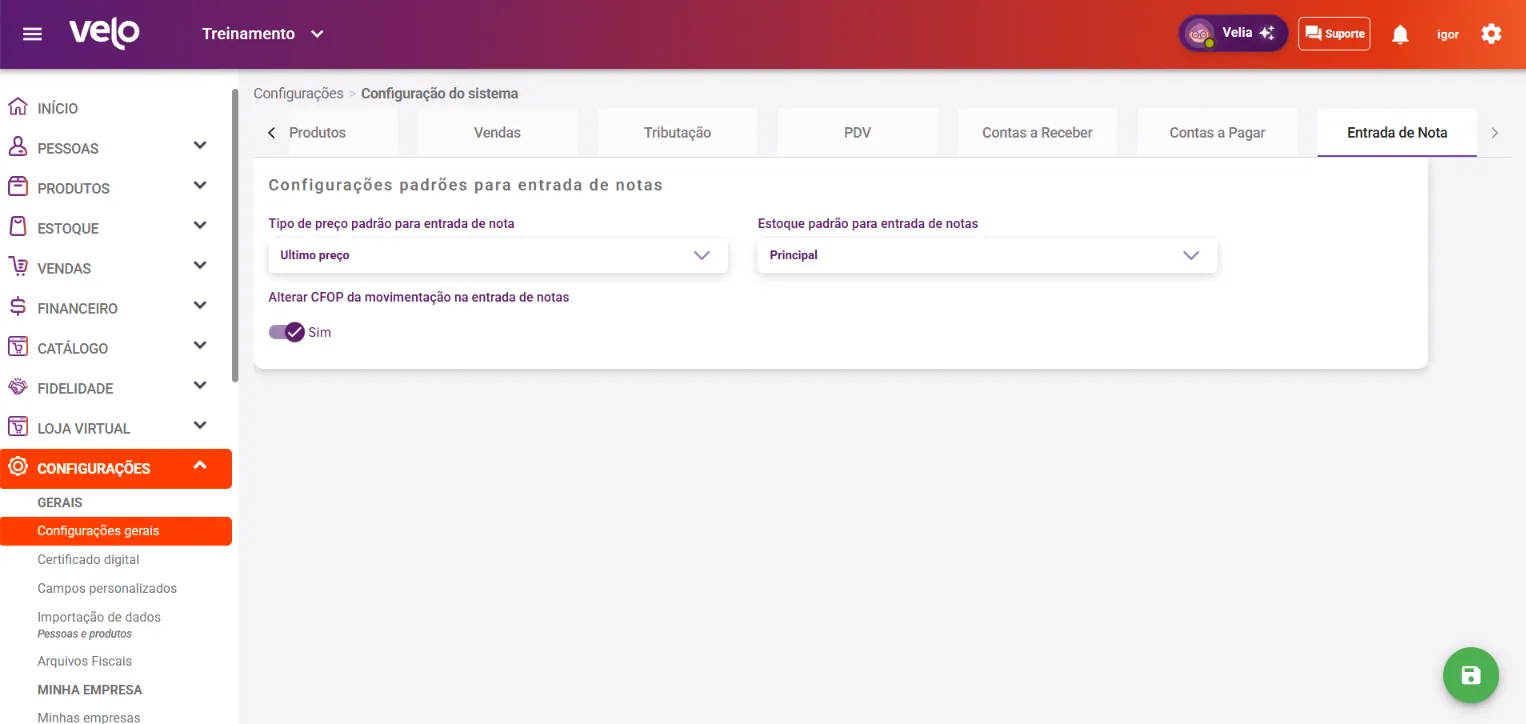Switch to the Contas a Pagar tab
The width and height of the screenshot is (1526, 724).
coord(1217,133)
